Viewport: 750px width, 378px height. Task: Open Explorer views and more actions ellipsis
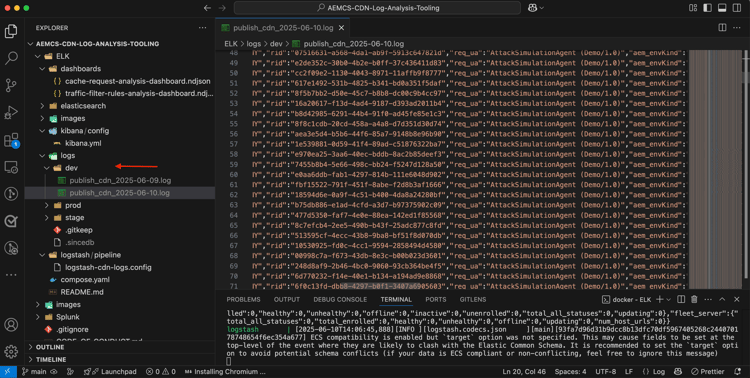point(203,28)
